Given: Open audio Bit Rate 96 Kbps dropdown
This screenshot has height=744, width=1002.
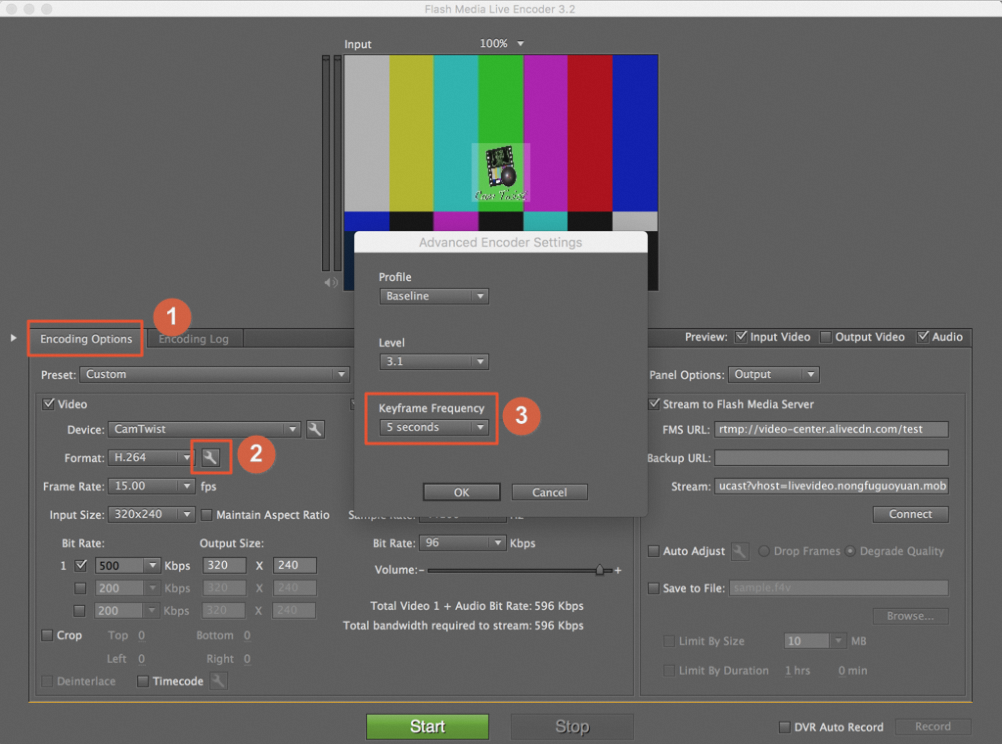Looking at the screenshot, I should [463, 543].
